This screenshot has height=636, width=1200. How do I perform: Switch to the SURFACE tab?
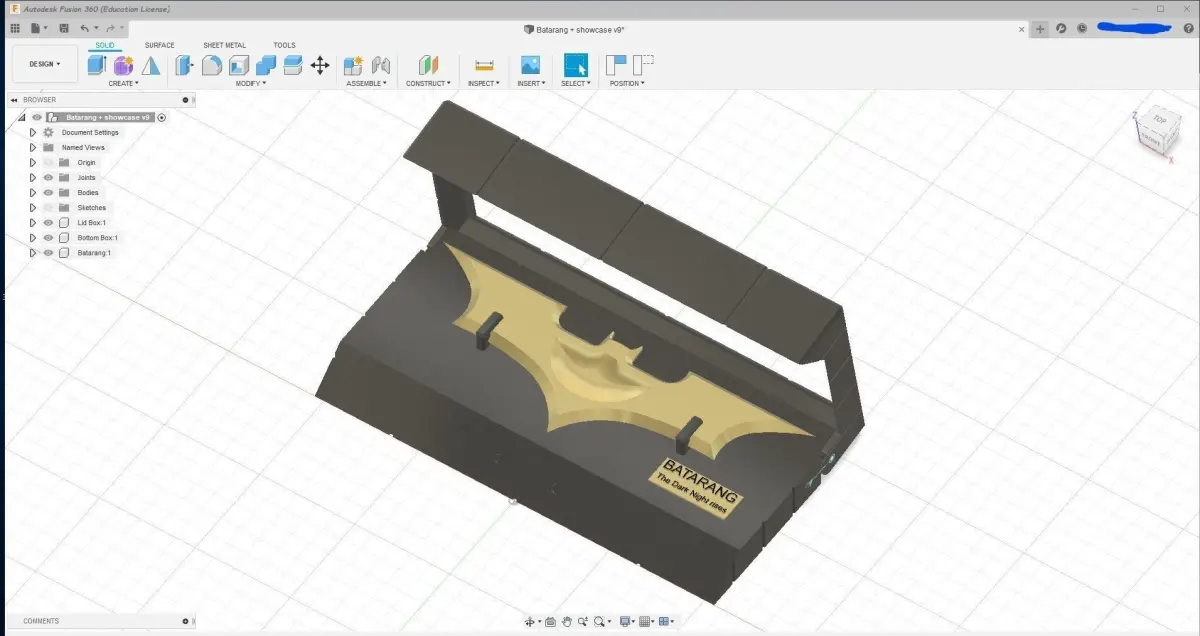159,45
